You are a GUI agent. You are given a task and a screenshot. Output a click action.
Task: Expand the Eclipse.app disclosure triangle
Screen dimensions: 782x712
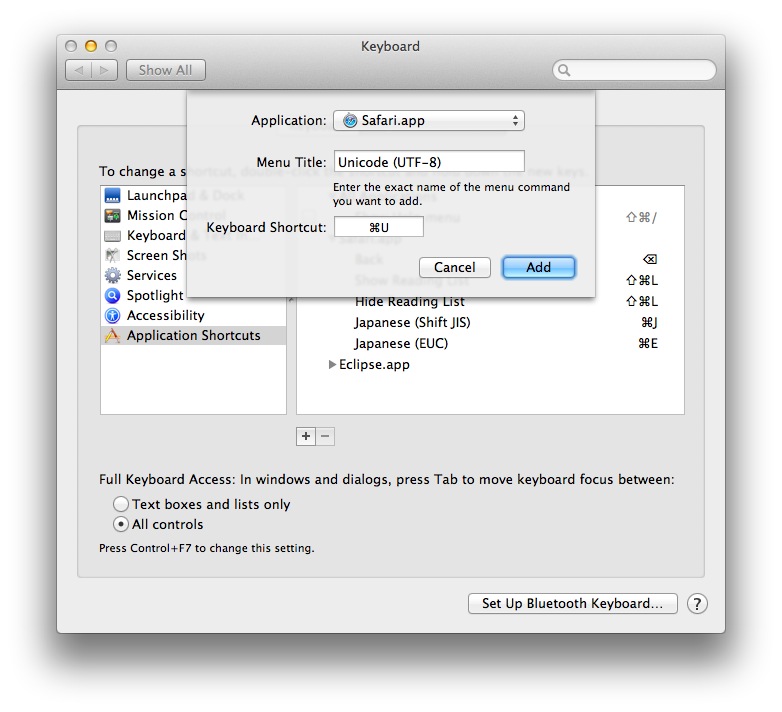point(332,364)
